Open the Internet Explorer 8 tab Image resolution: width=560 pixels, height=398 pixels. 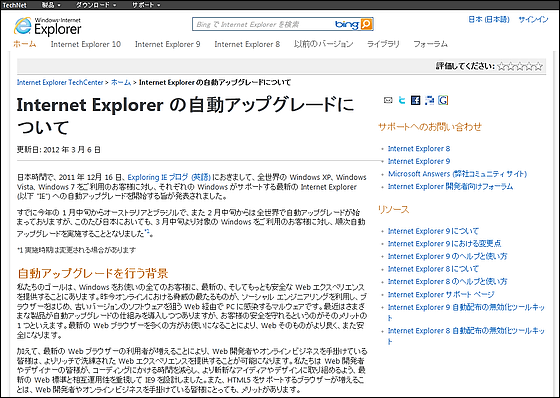tap(247, 44)
